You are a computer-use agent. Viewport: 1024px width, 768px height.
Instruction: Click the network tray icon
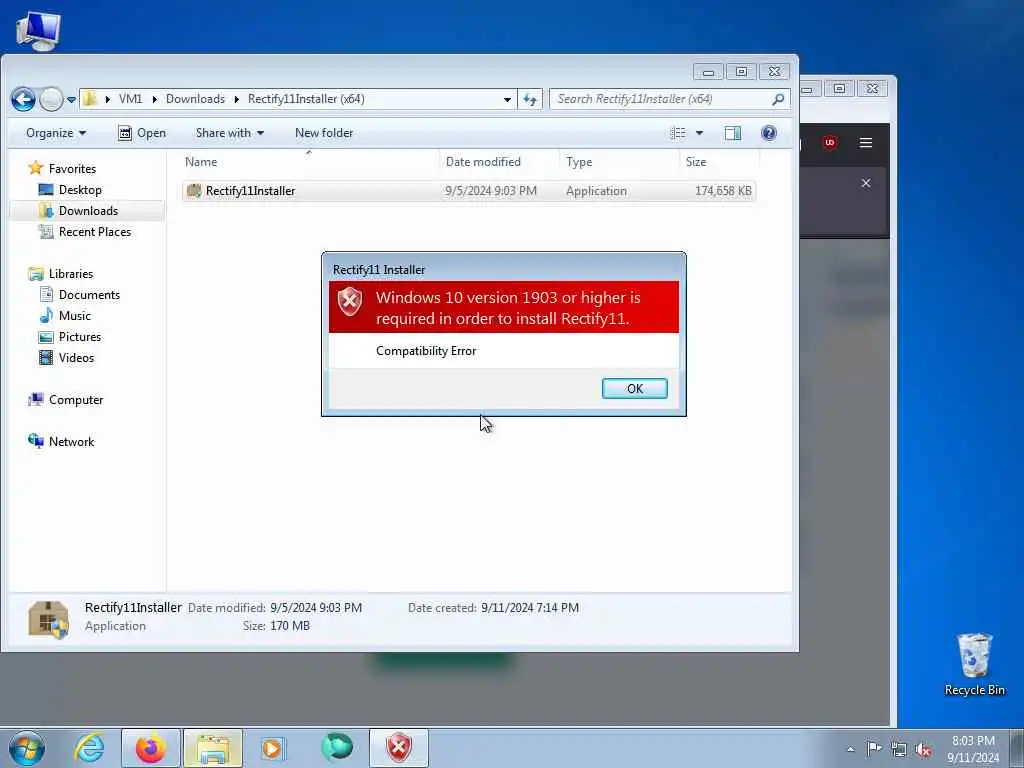coord(899,749)
